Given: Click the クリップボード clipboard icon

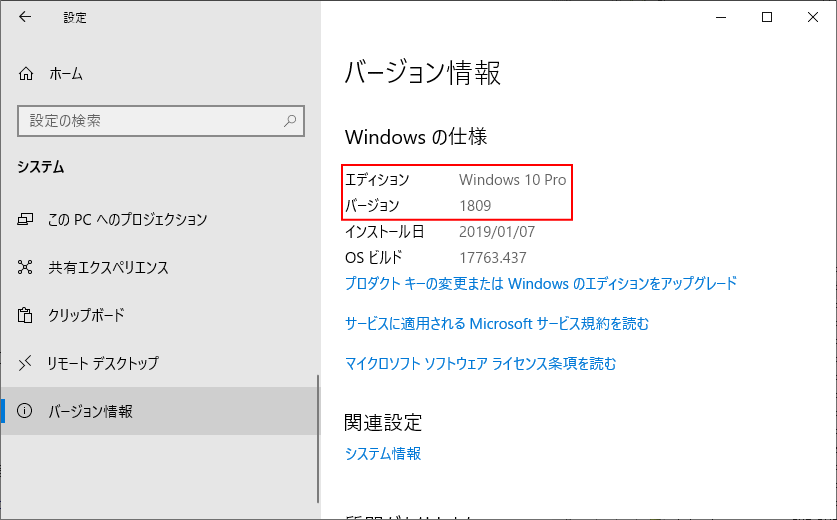Looking at the screenshot, I should tap(25, 315).
